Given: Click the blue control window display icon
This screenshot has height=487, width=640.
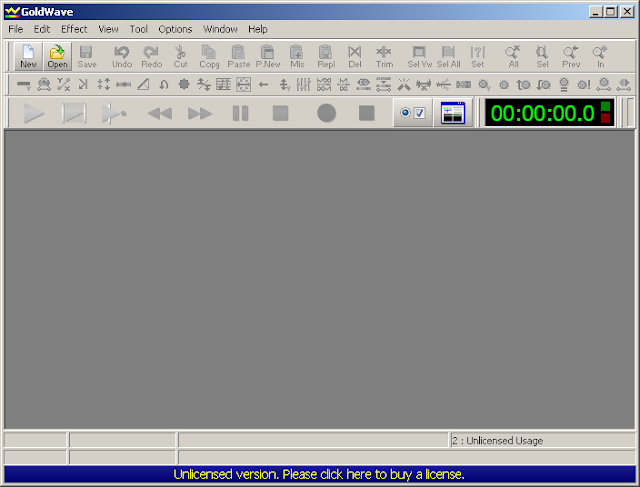Looking at the screenshot, I should [453, 113].
